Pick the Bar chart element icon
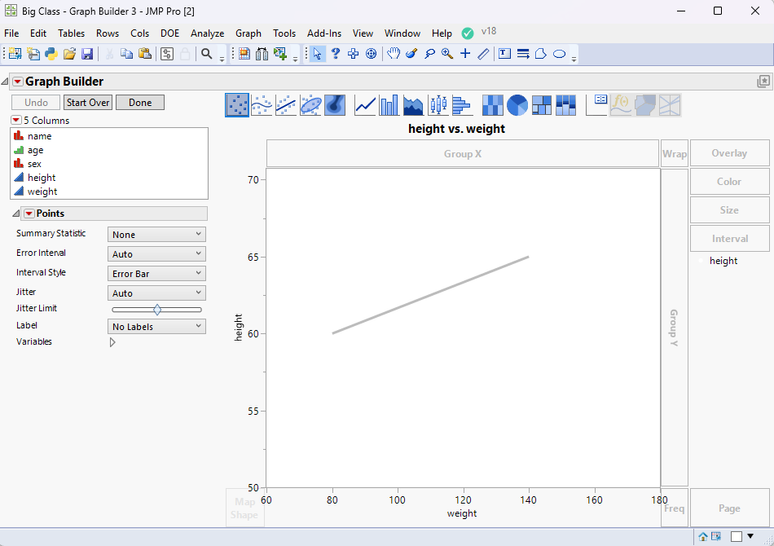Viewport: 774px width, 546px height. (x=388, y=105)
